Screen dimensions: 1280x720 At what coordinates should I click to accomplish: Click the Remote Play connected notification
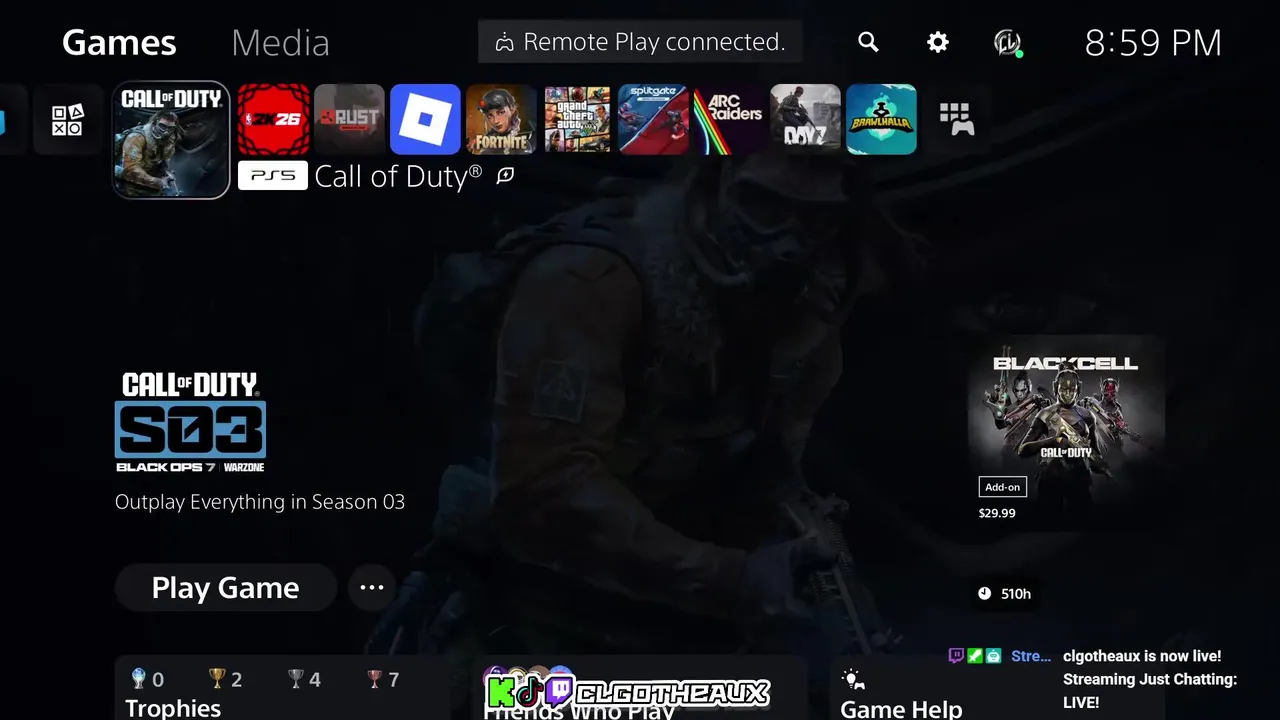(640, 42)
